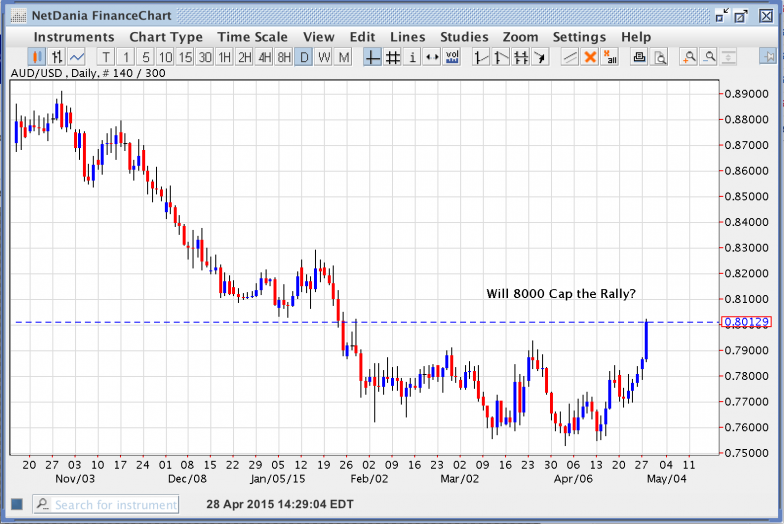Click the 'Will 8000 Cap the Rally?' annotation
Viewport: 784px width, 524px height.
tap(561, 294)
